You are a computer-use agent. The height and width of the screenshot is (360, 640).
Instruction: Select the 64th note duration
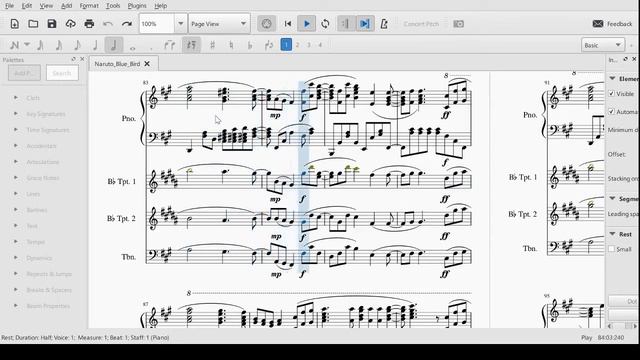(40, 45)
